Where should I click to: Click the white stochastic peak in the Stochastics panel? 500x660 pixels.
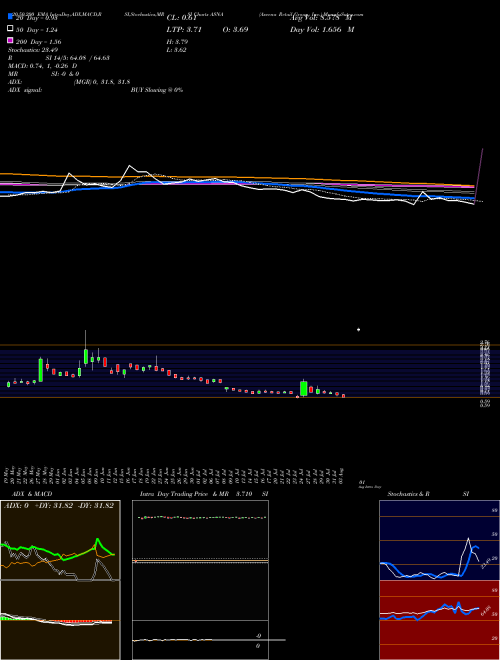pyautogui.click(x=468, y=539)
